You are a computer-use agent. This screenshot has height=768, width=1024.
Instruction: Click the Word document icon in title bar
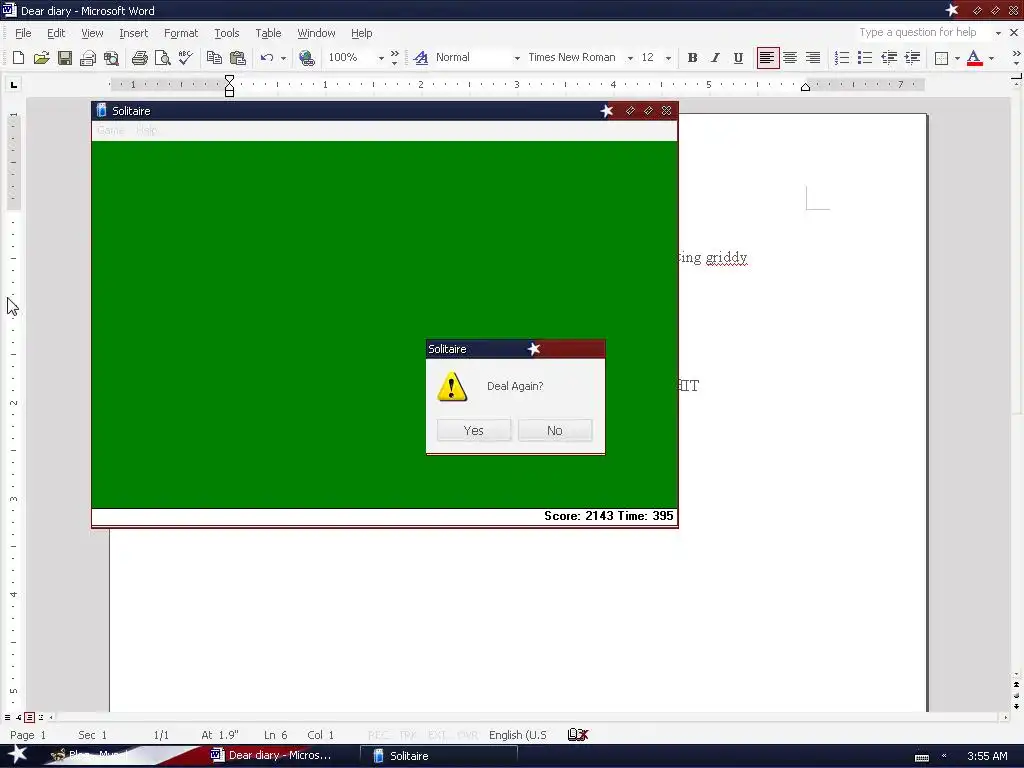point(9,10)
